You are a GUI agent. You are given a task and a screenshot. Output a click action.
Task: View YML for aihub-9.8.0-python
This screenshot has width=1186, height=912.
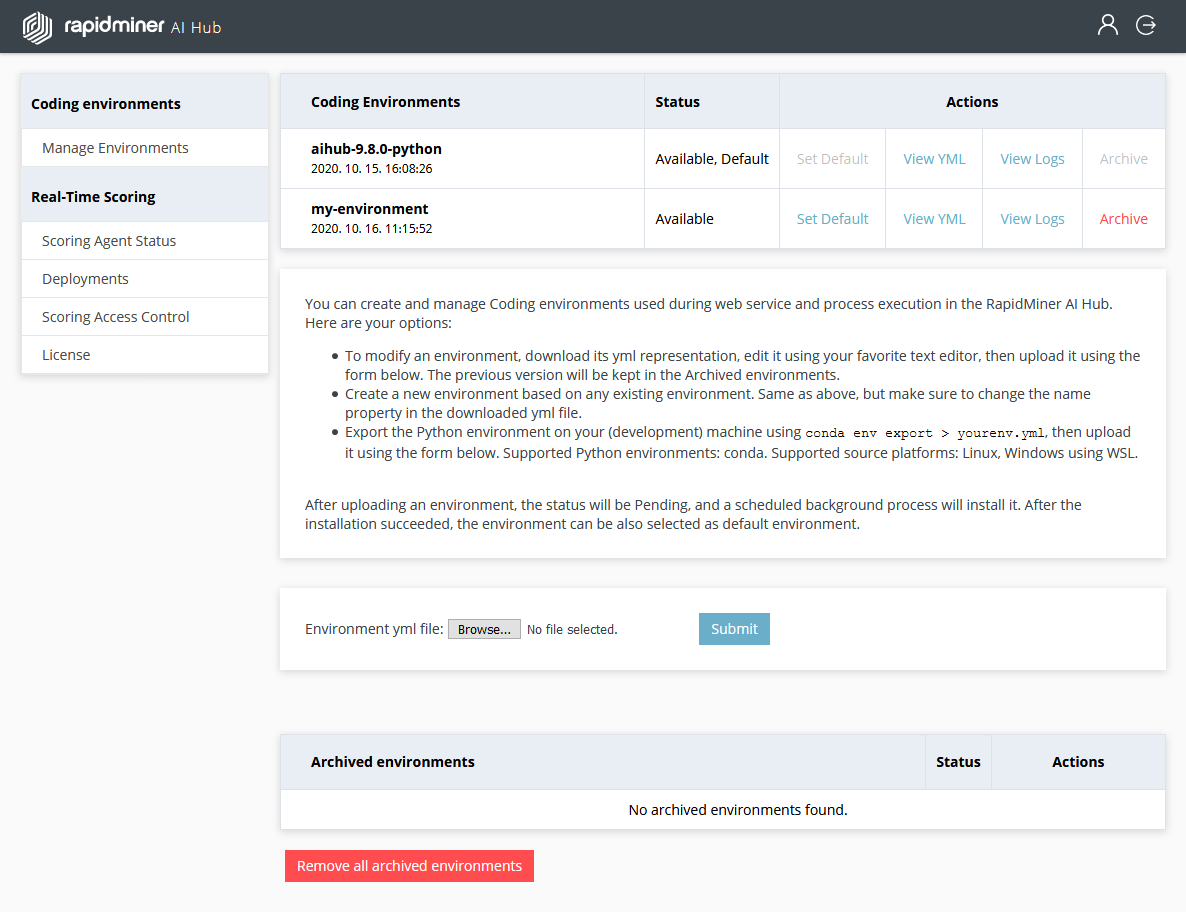coord(934,159)
